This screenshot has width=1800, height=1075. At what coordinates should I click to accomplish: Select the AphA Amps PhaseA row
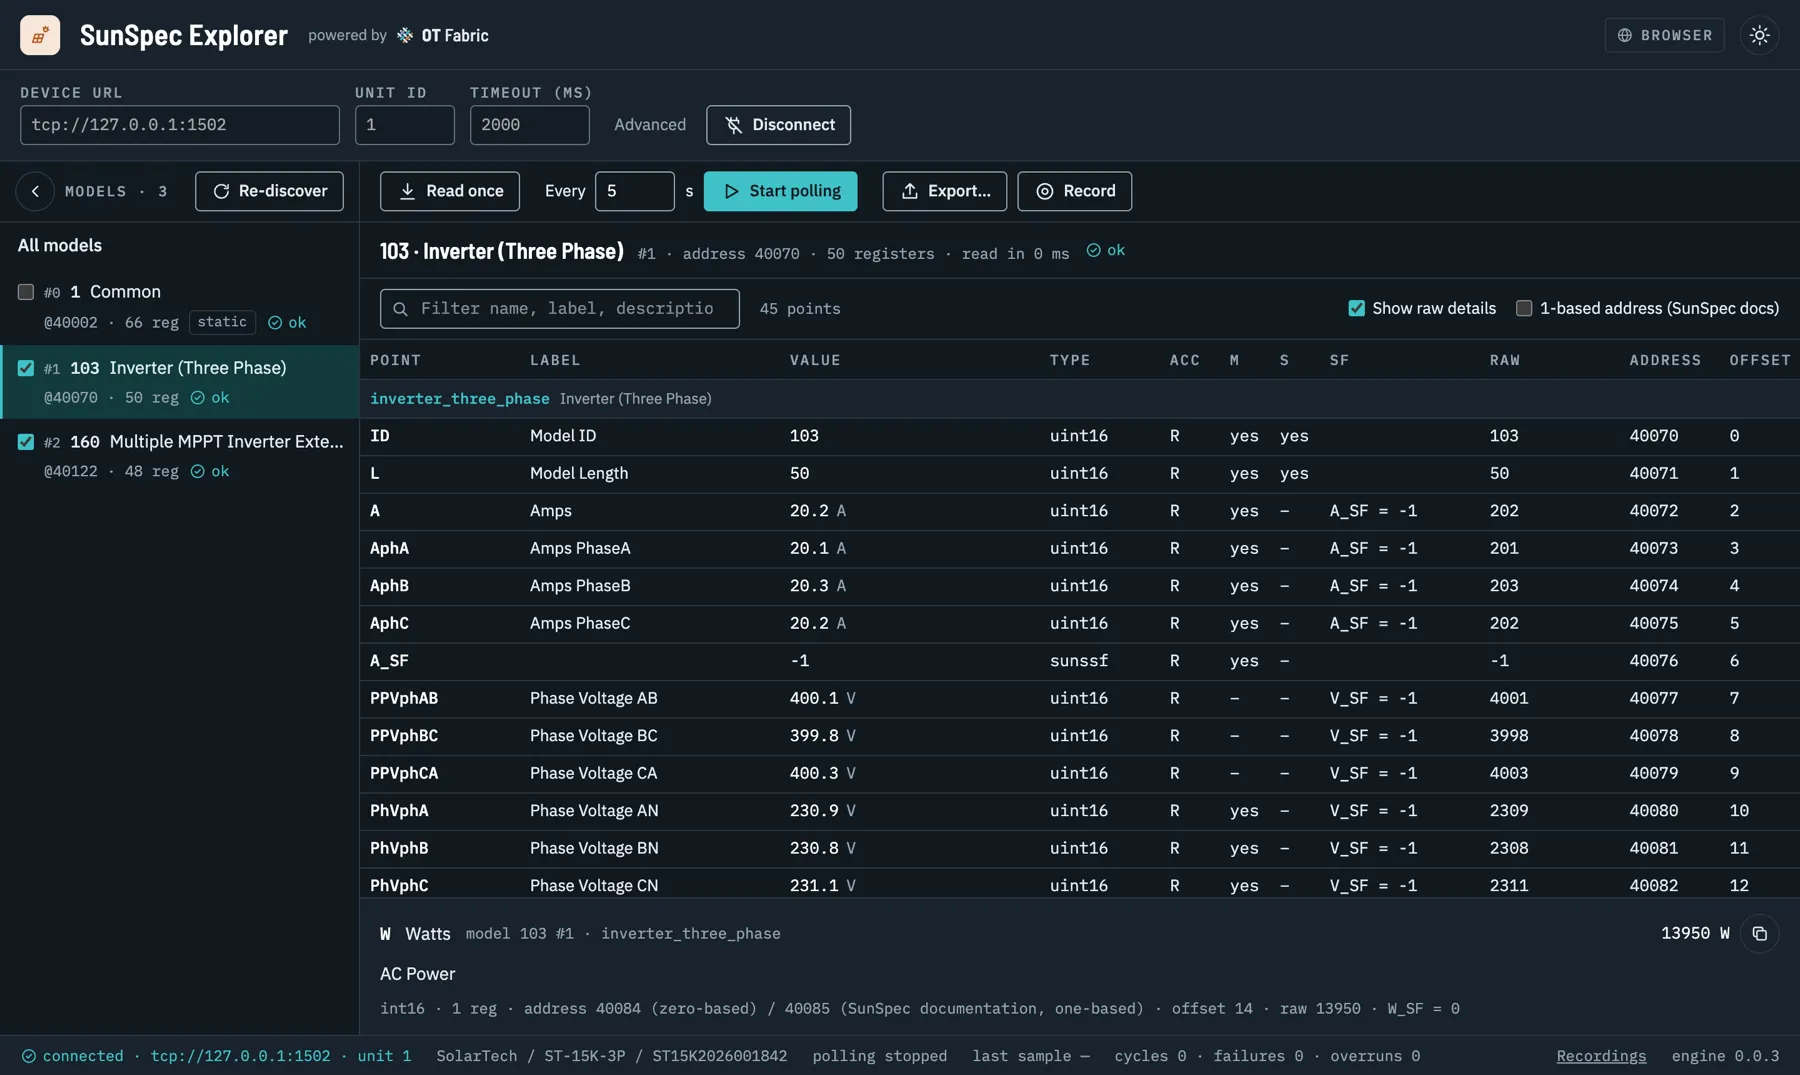(x=1080, y=549)
